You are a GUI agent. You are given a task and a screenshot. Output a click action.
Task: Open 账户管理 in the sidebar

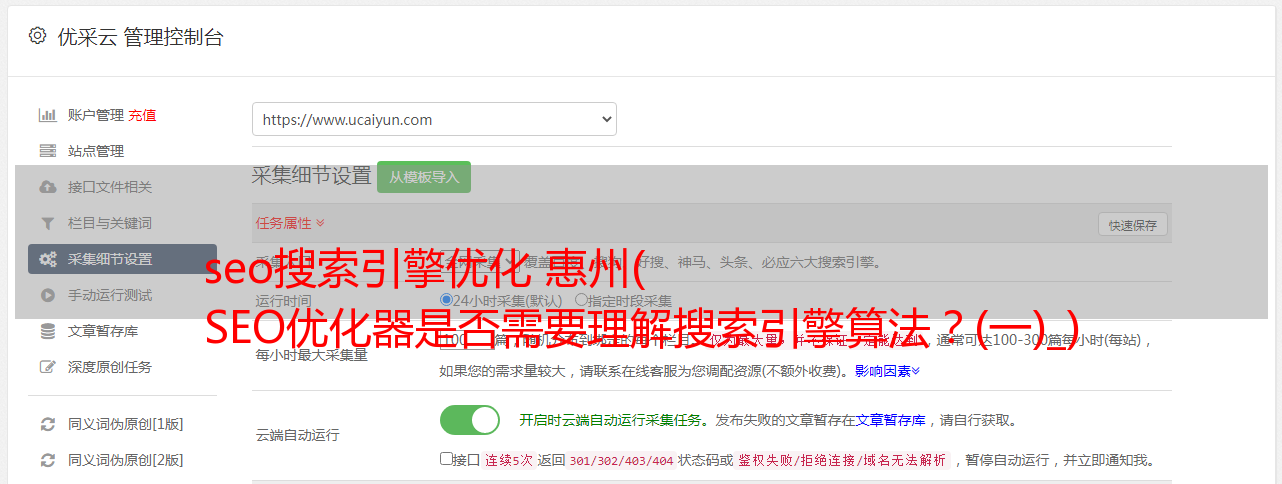pos(95,115)
